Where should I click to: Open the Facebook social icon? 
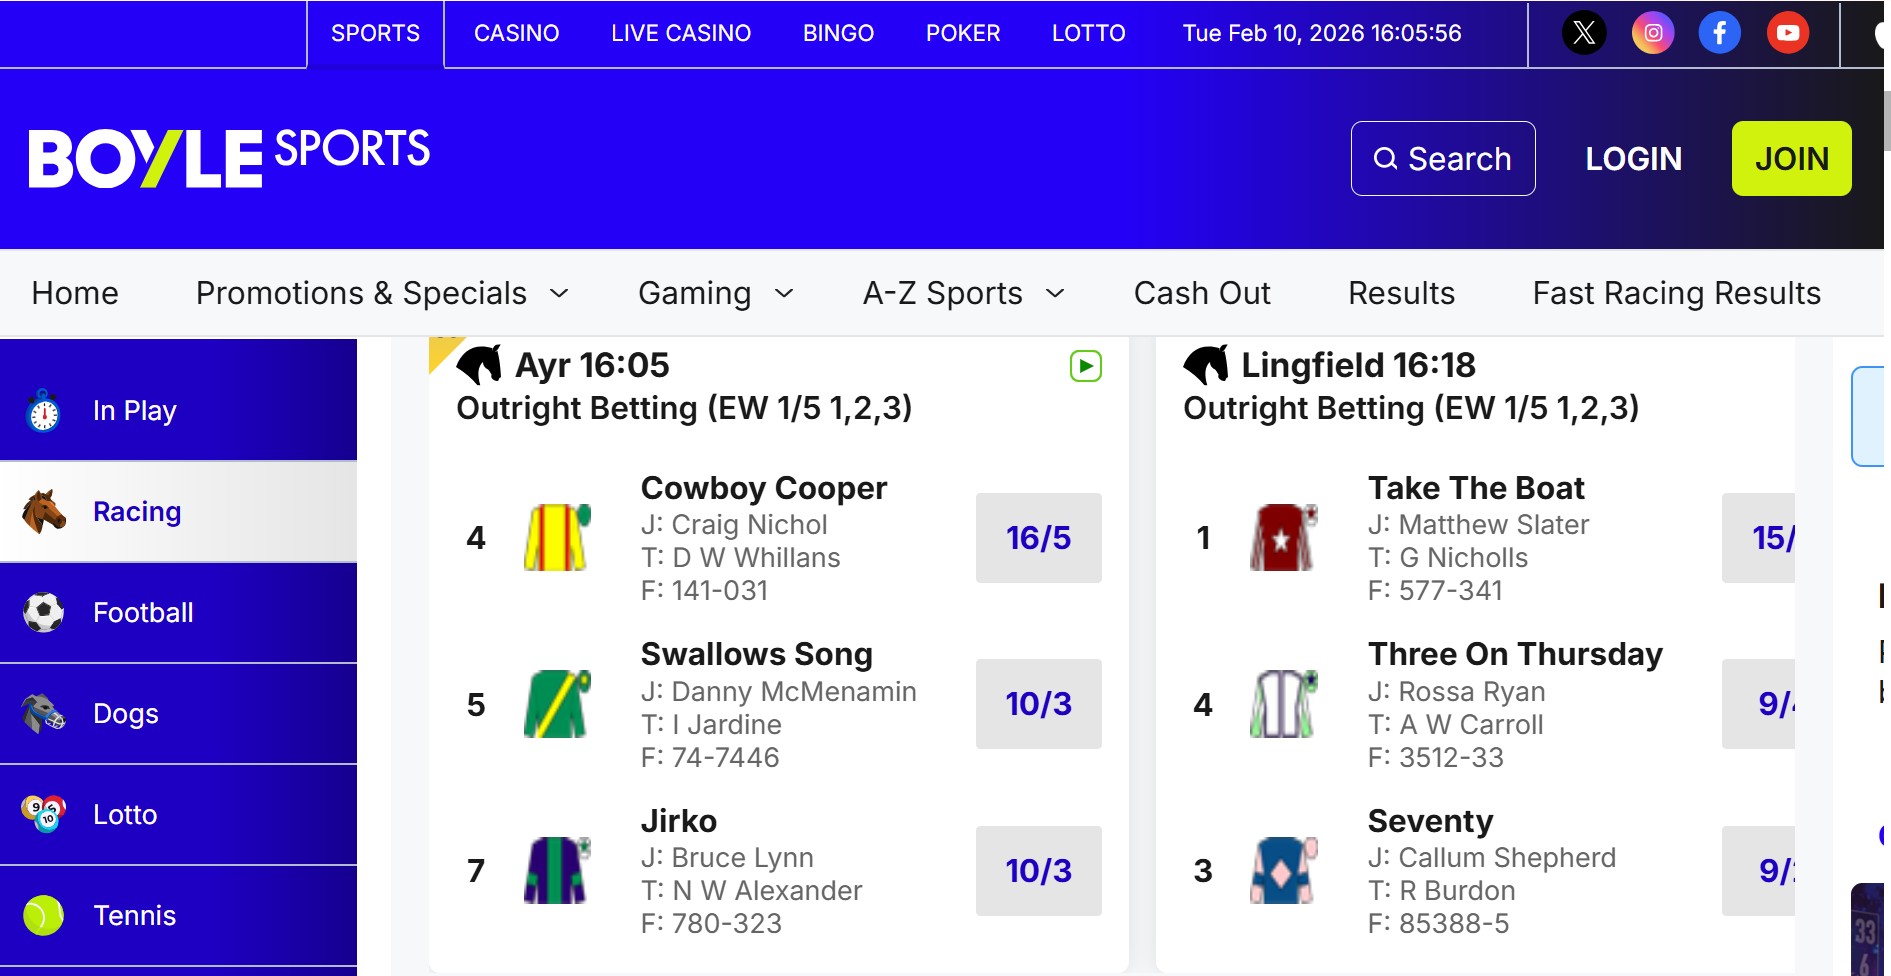pos(1719,33)
